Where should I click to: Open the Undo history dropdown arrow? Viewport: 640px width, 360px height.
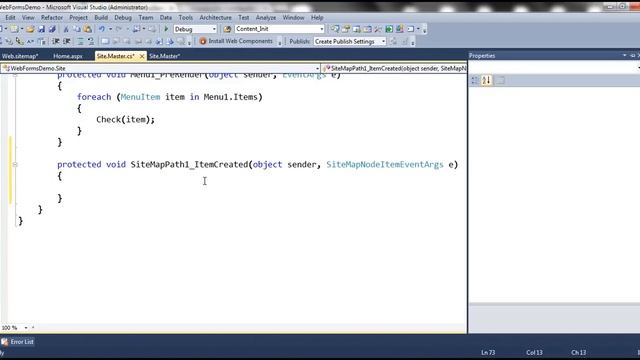coord(110,29)
